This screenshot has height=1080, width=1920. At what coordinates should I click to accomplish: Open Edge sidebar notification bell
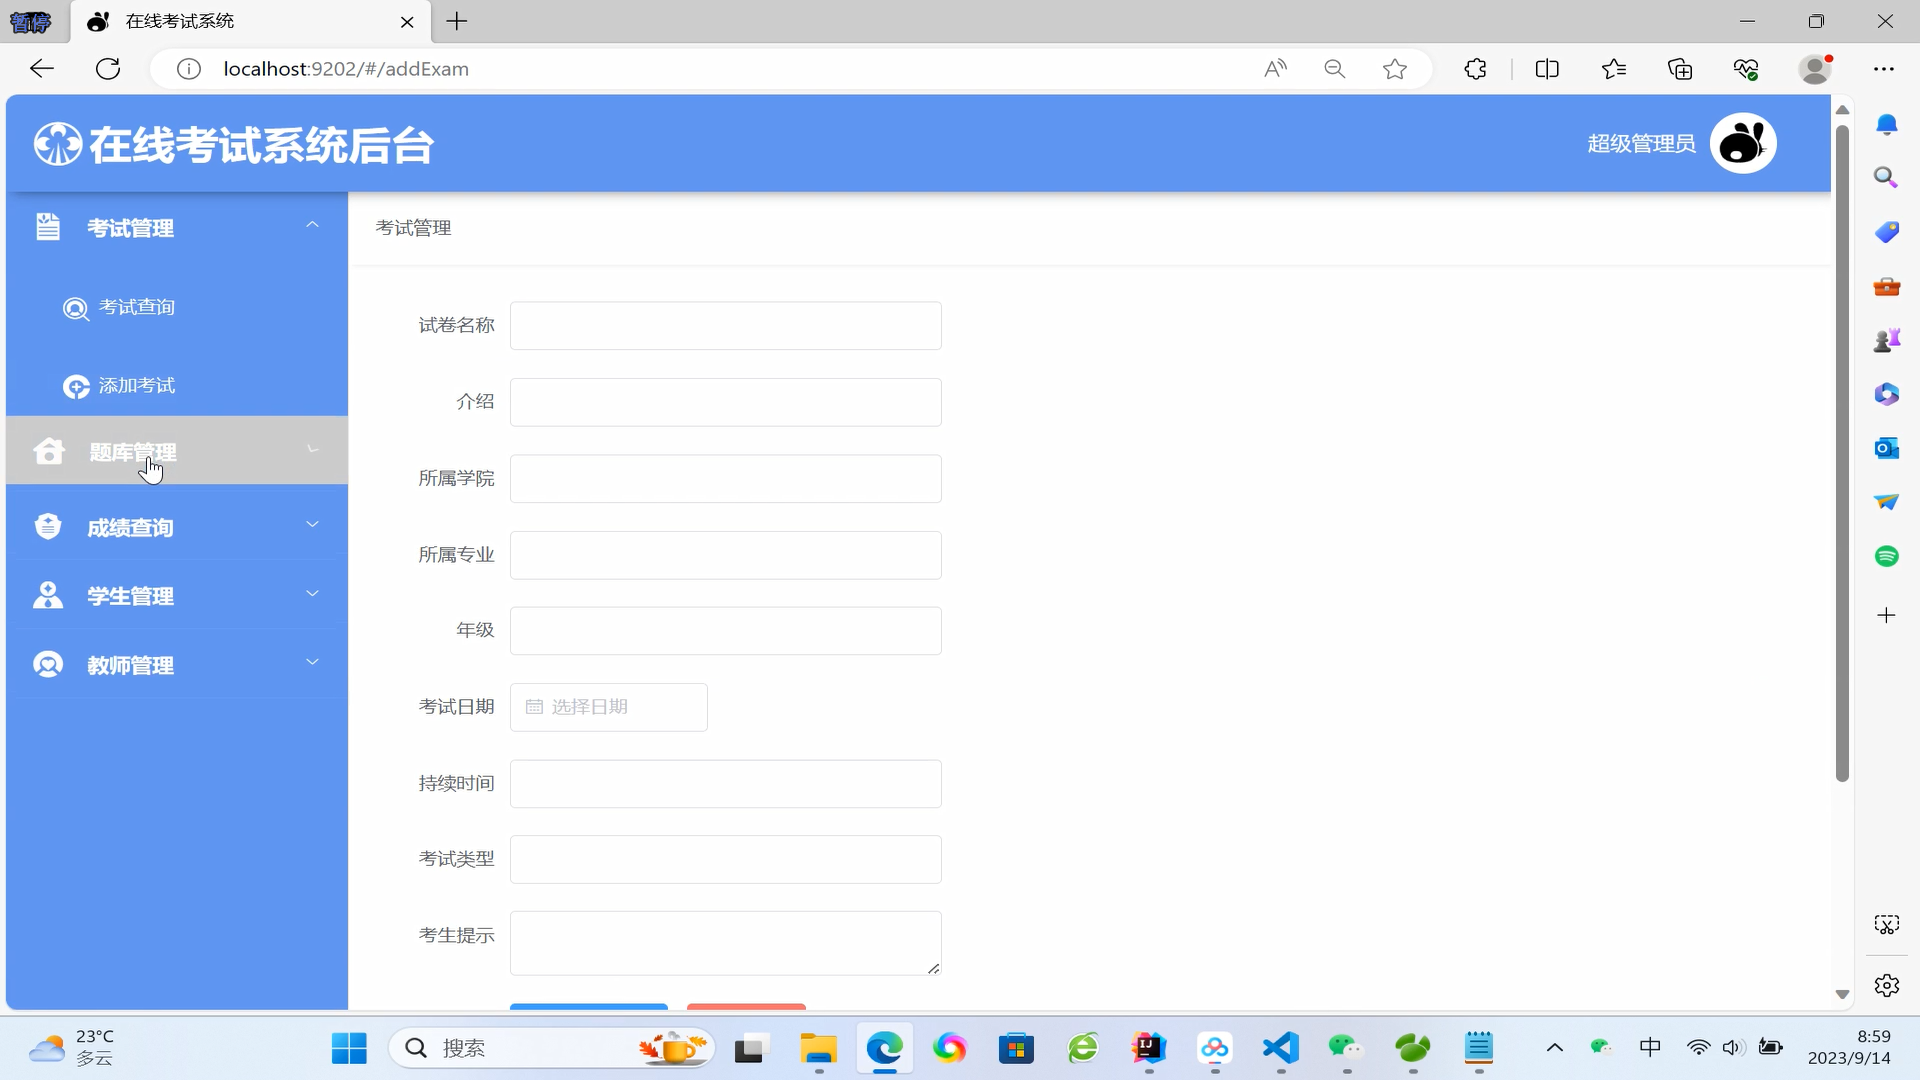[x=1886, y=124]
